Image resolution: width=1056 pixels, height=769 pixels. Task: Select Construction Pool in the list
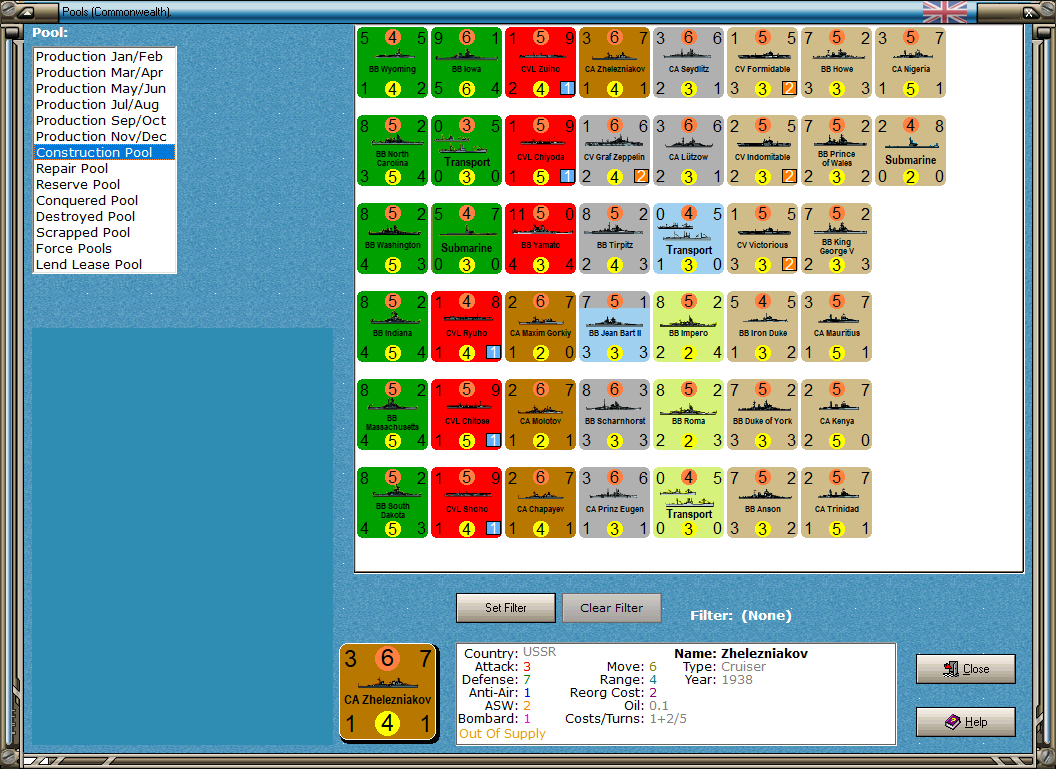[104, 152]
